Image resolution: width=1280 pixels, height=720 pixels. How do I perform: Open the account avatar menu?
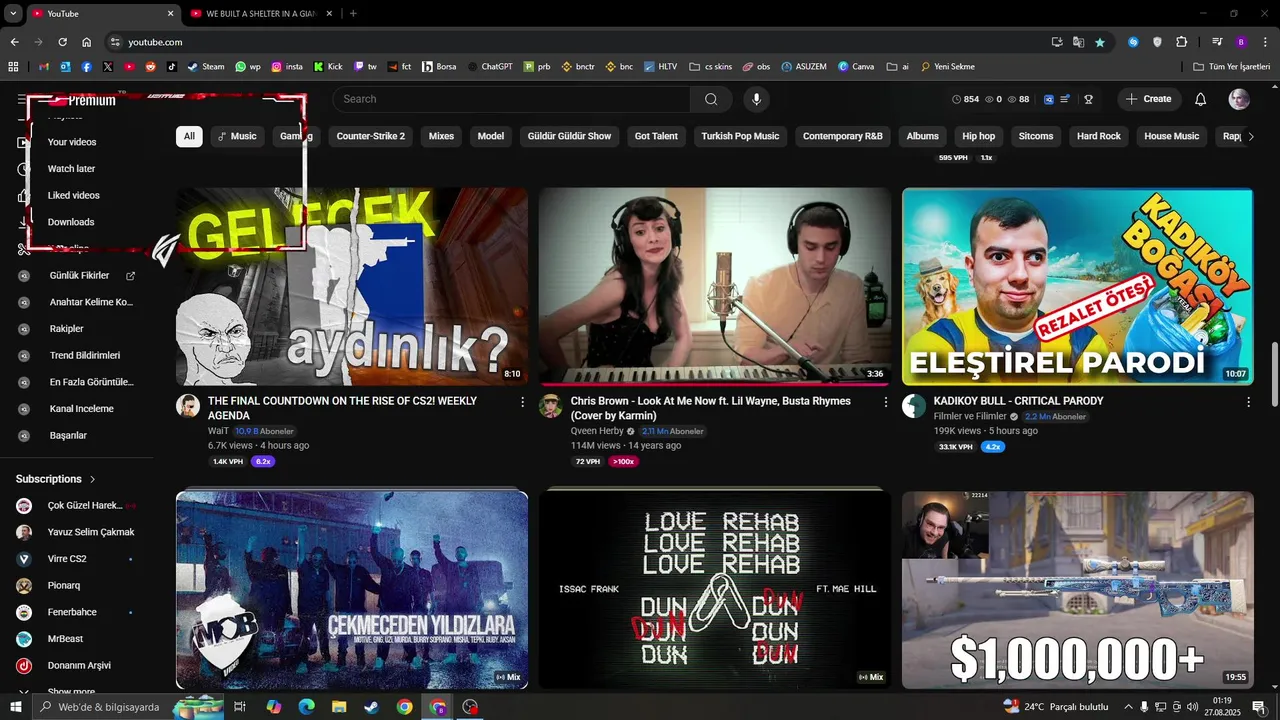tap(1239, 99)
